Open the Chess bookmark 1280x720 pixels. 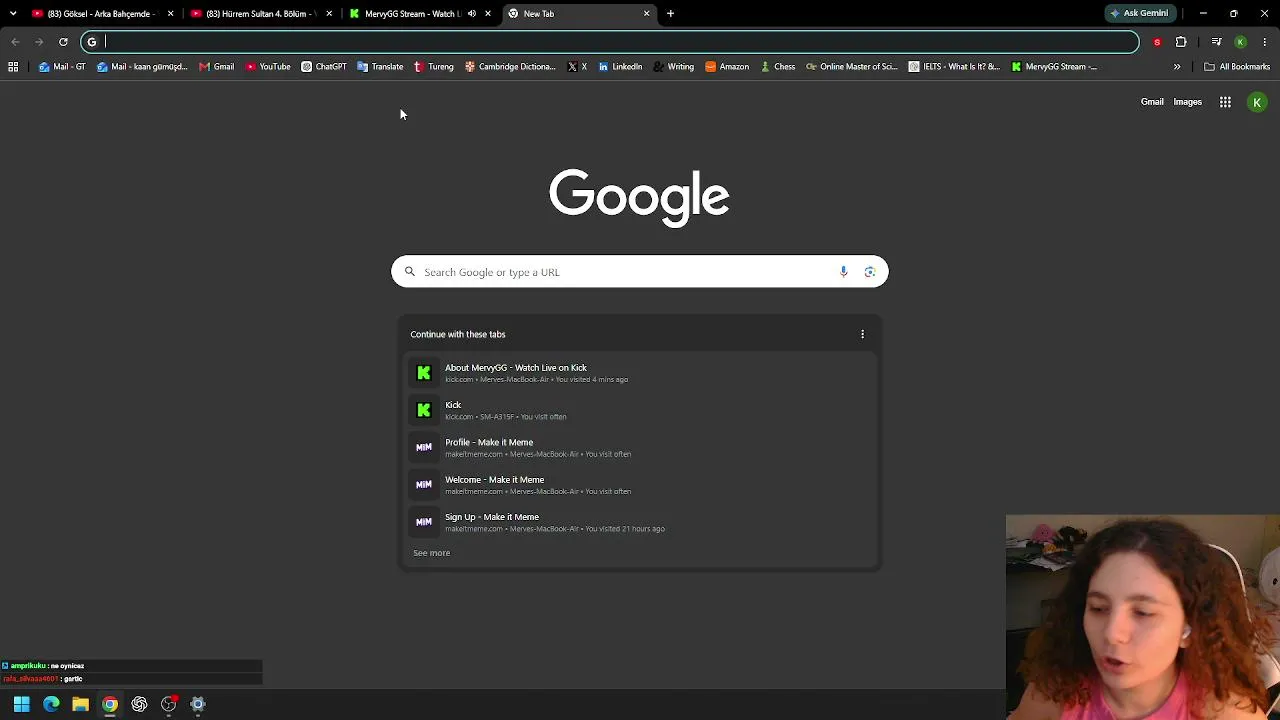[777, 67]
